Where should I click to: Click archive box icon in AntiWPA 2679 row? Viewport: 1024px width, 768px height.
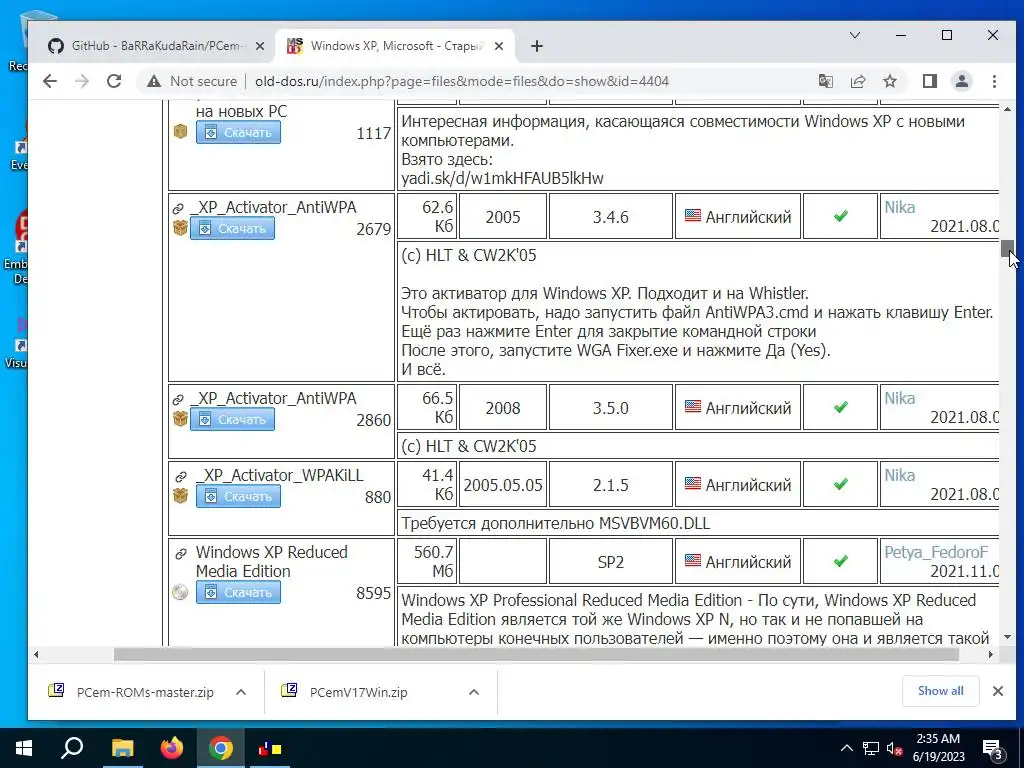click(x=181, y=228)
